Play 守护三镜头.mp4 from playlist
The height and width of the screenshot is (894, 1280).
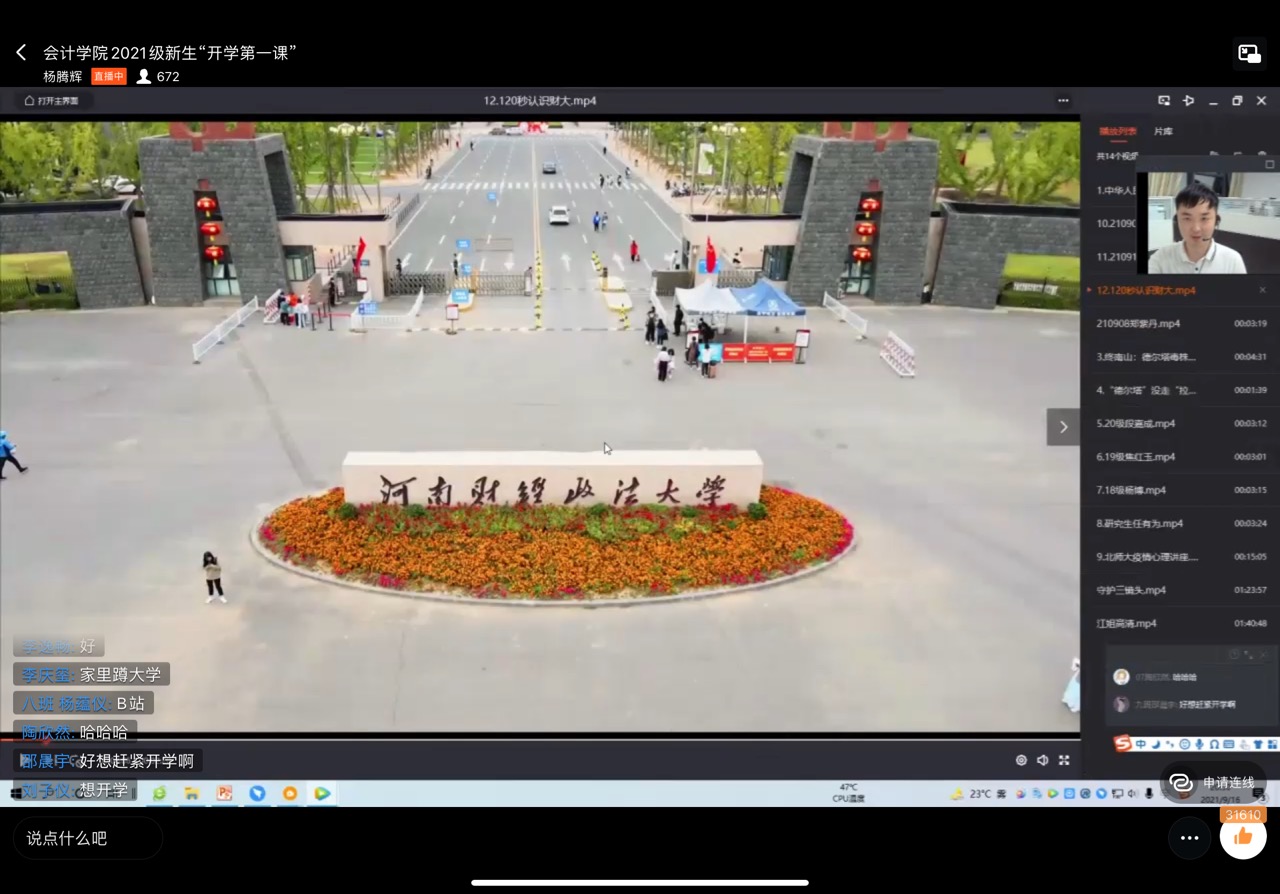tap(1180, 590)
